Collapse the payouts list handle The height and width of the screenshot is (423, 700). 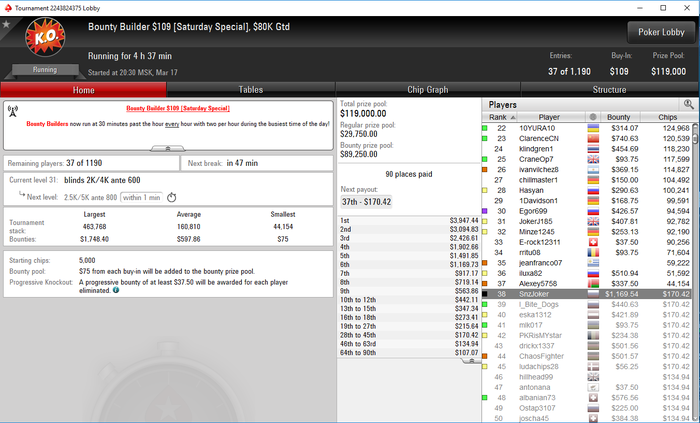(x=471, y=361)
